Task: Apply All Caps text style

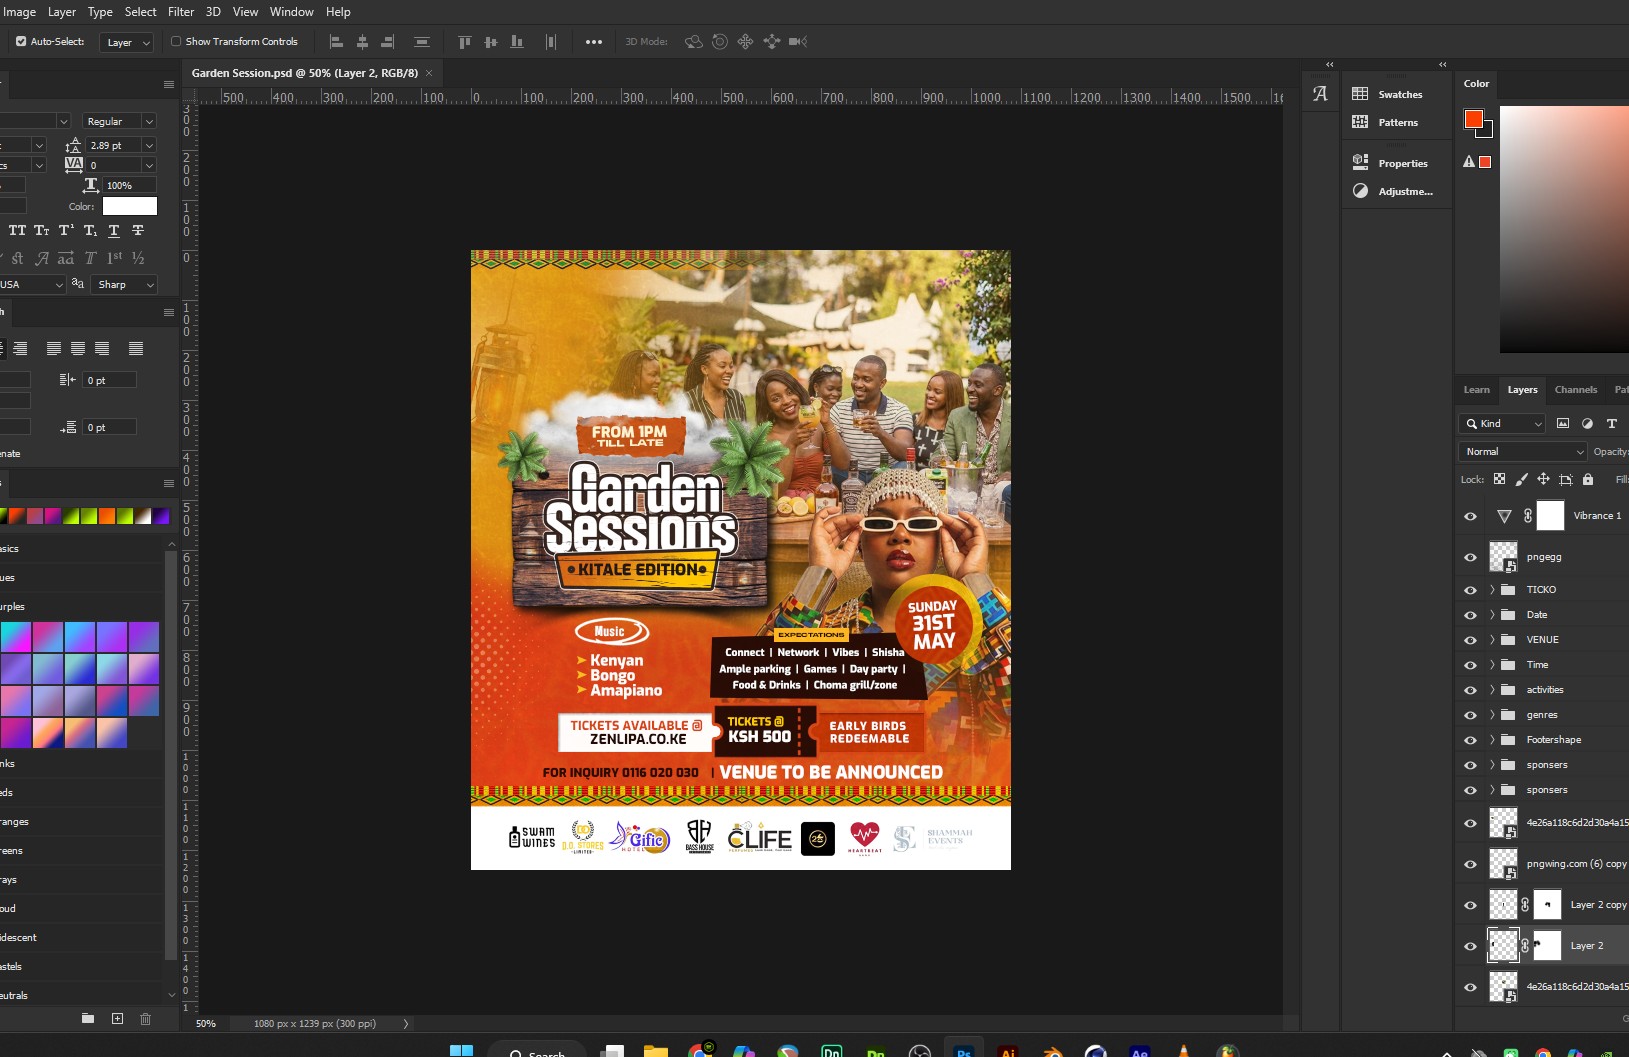Action: 18,231
